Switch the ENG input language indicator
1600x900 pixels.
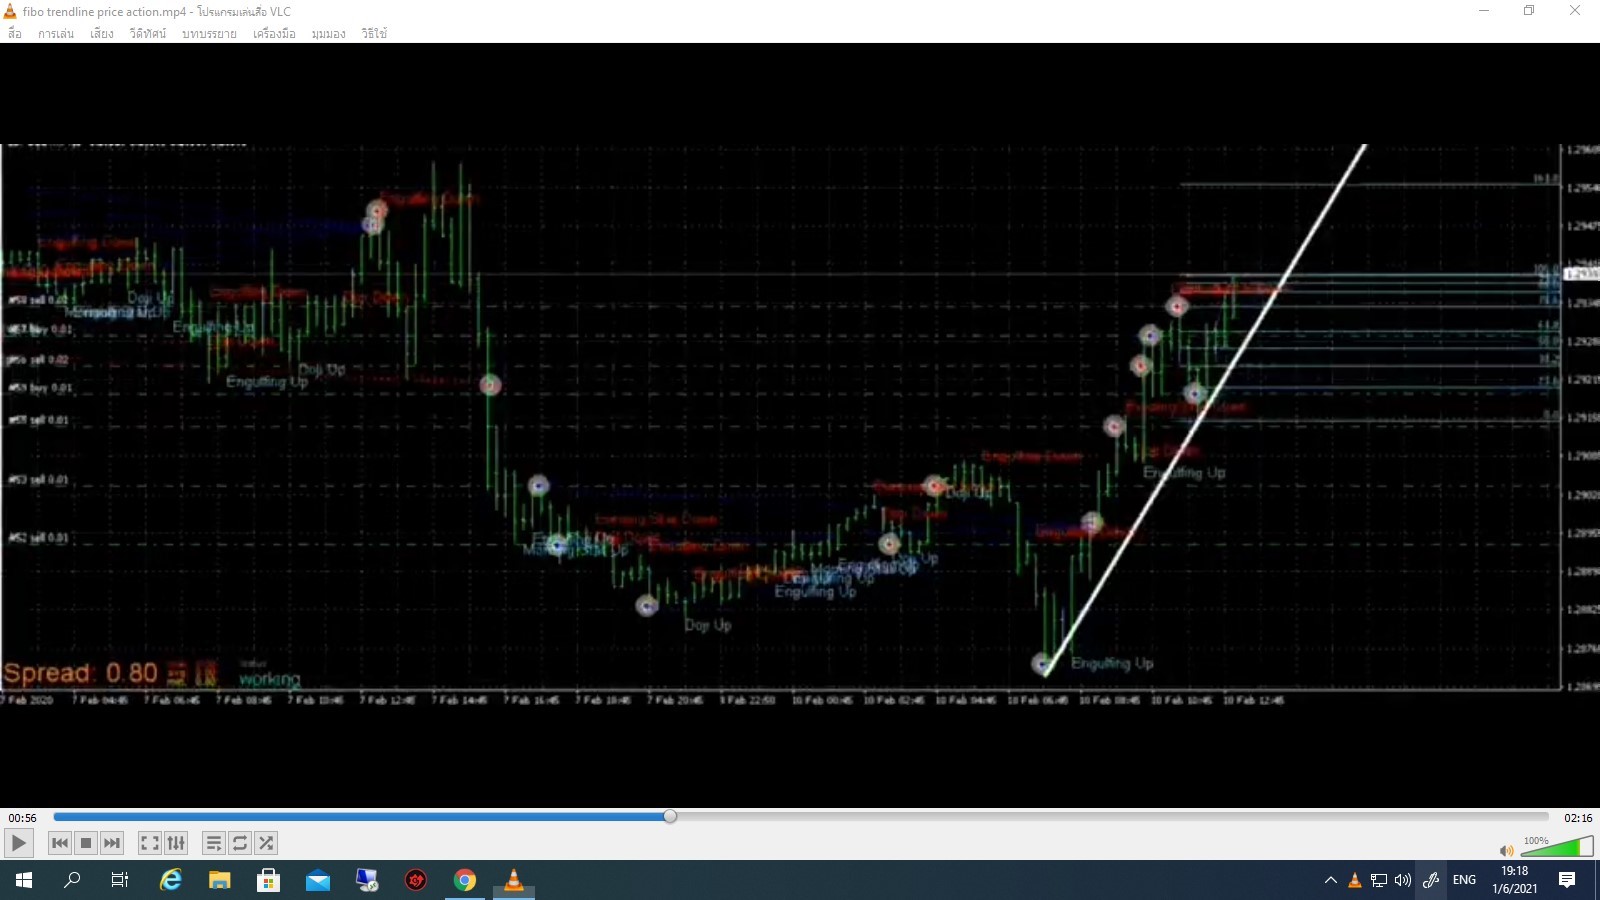pos(1464,880)
